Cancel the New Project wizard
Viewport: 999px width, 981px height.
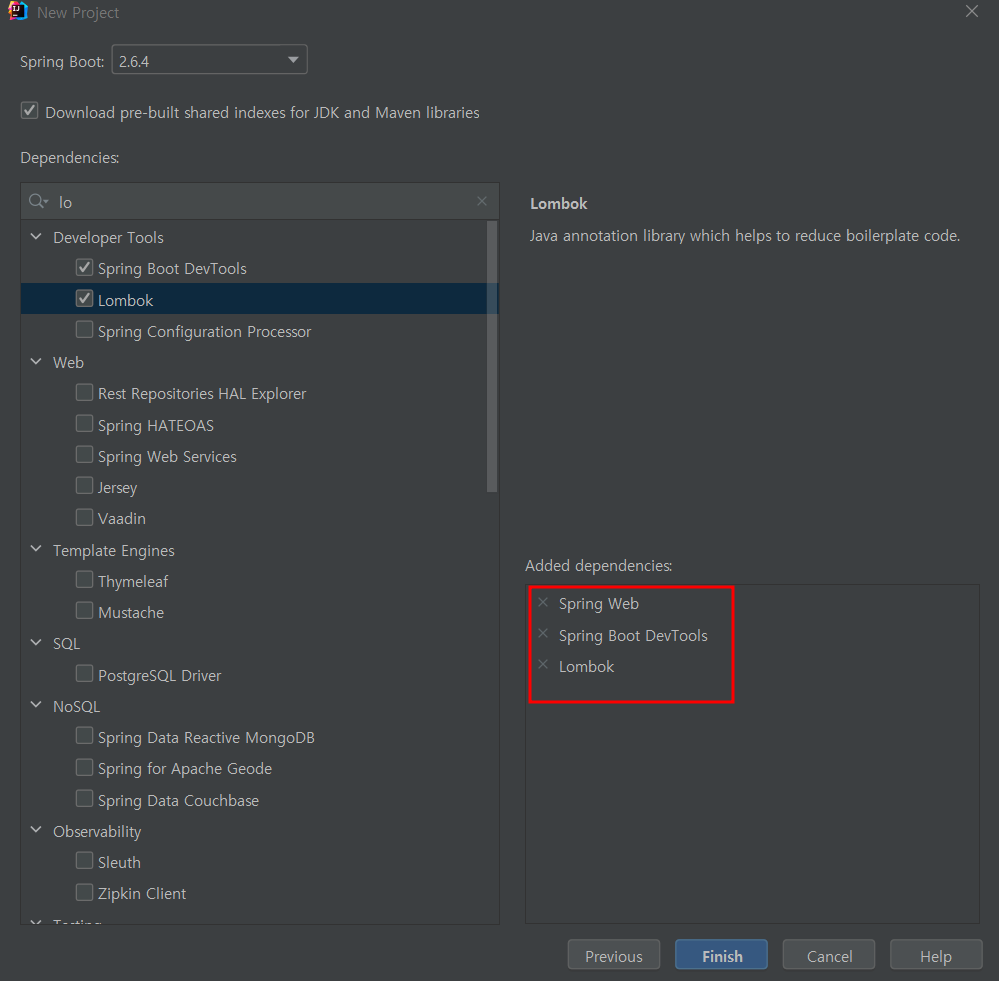(829, 956)
